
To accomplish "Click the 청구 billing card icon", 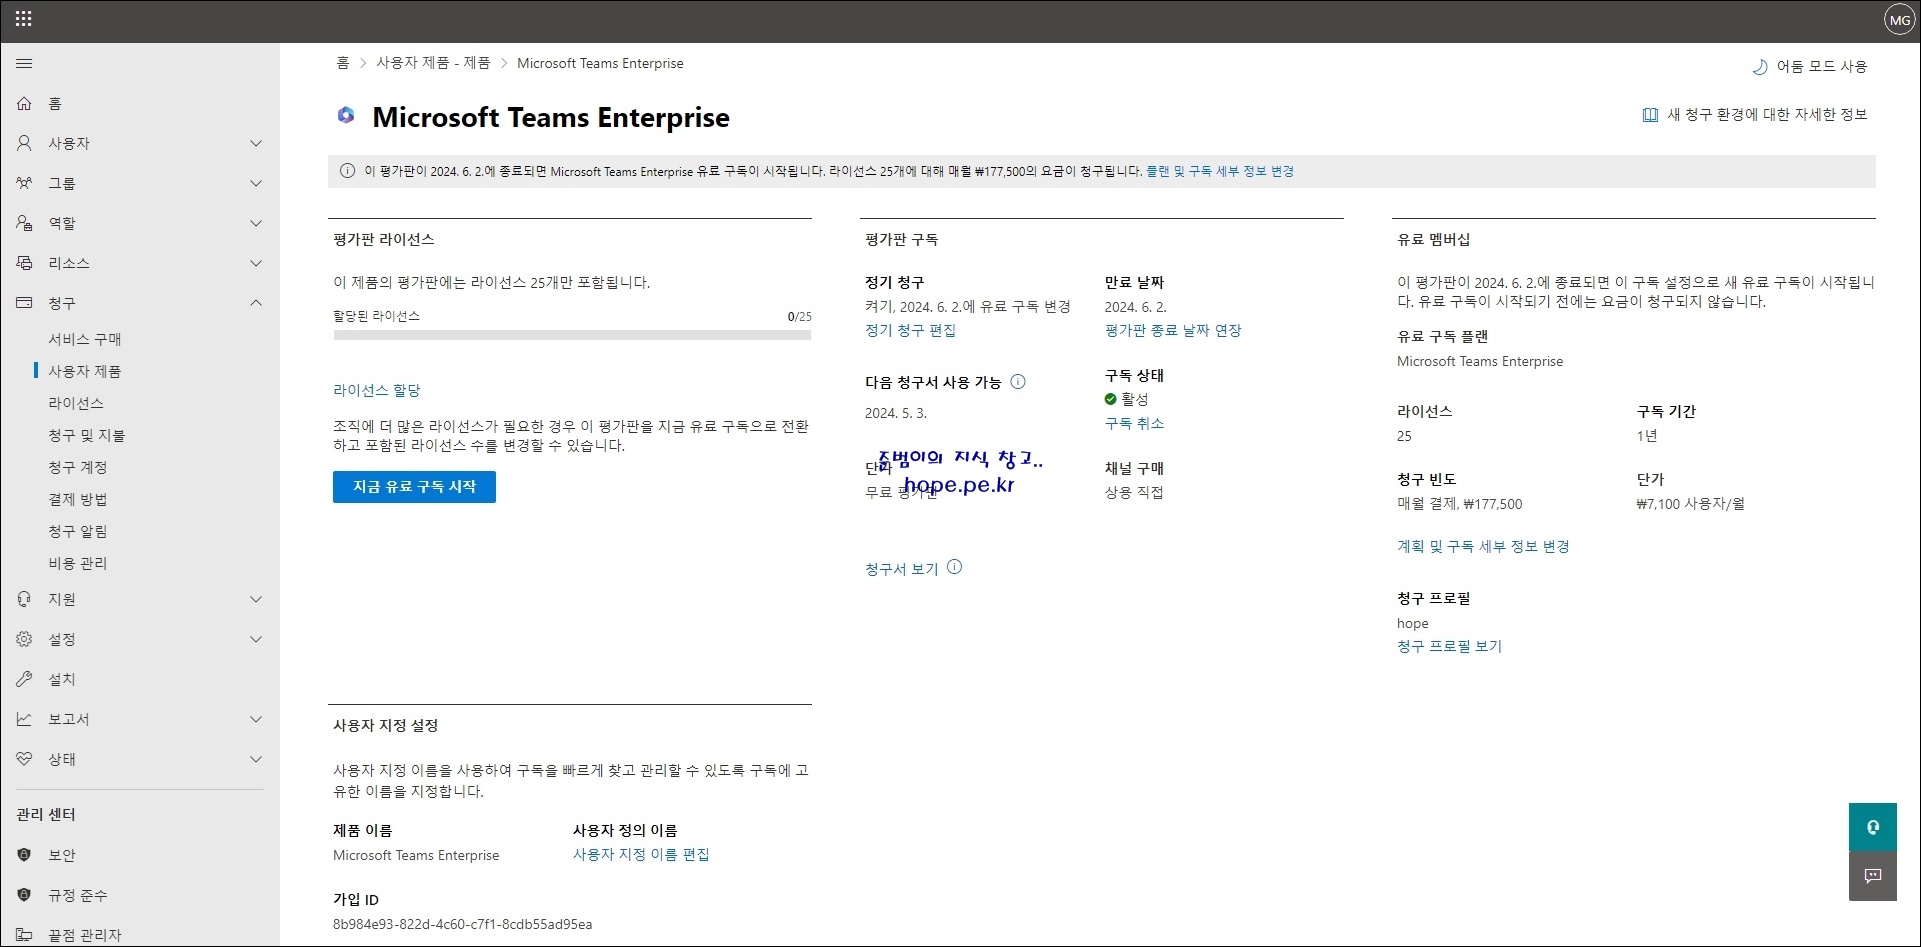I will coord(24,303).
